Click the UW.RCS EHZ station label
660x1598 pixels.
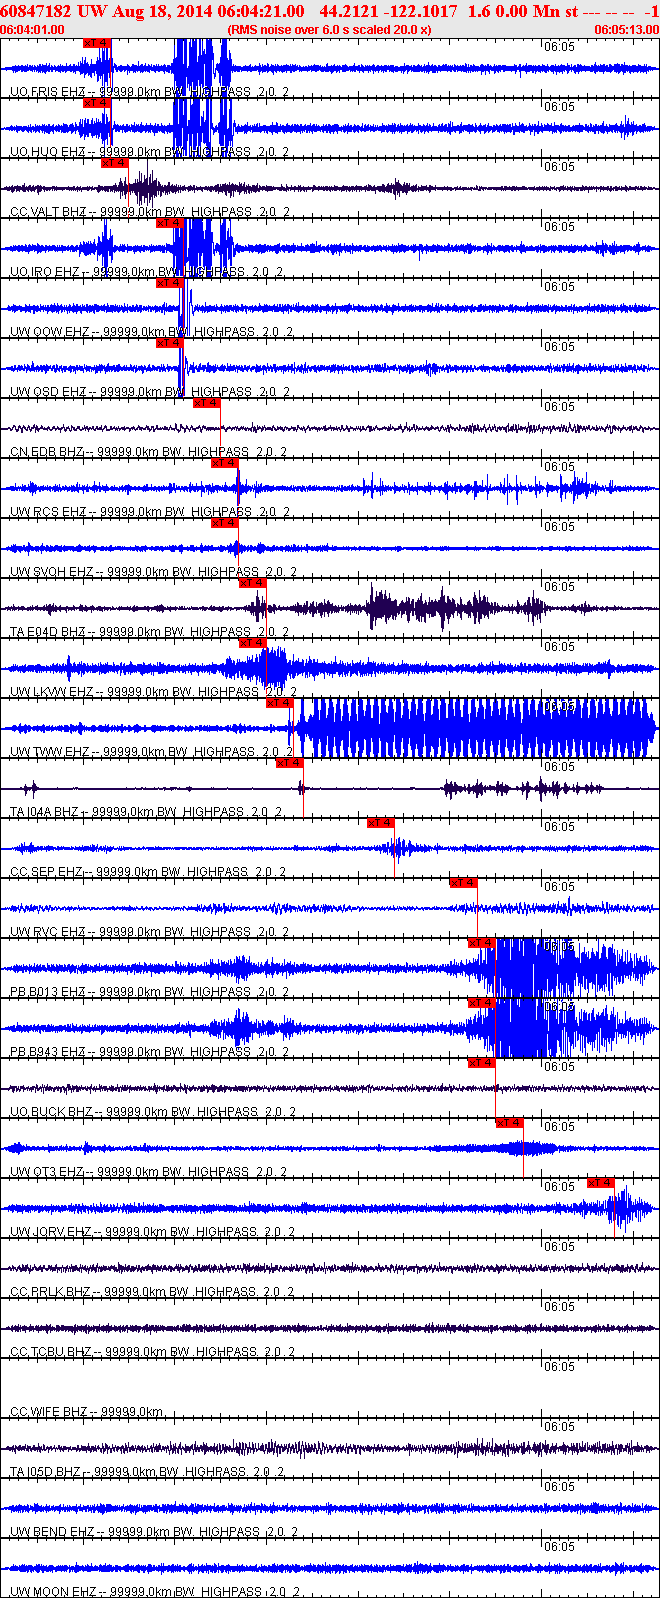click(48, 512)
